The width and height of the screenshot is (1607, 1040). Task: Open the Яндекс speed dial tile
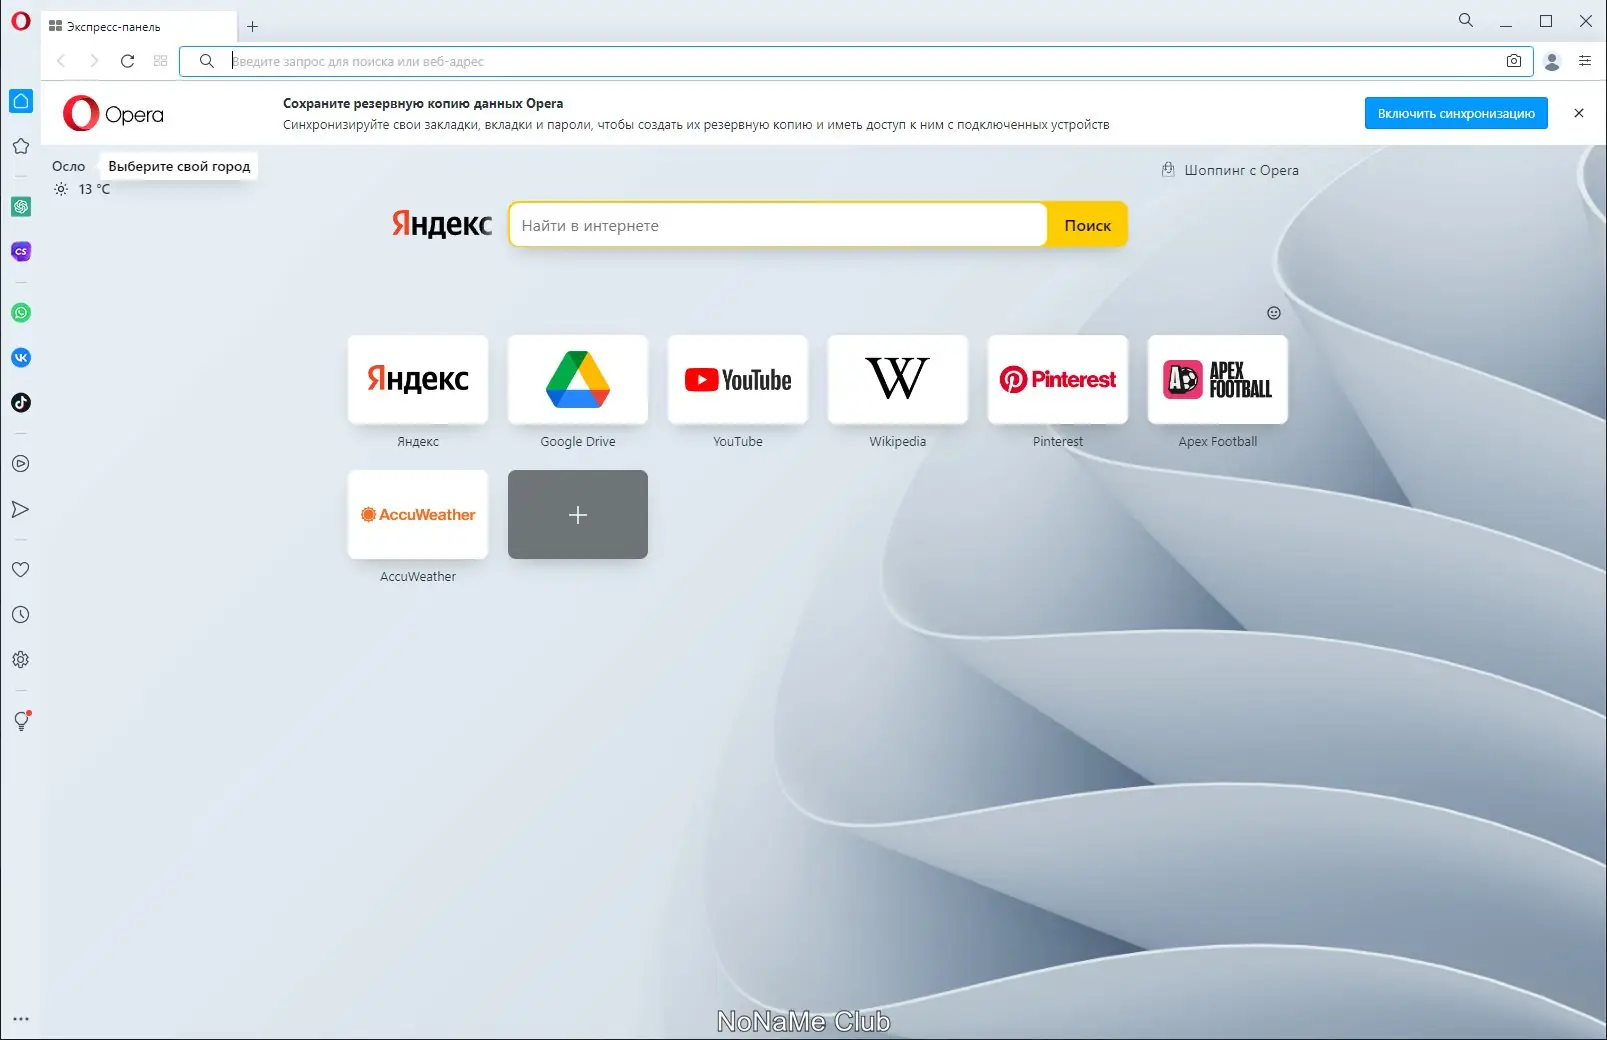418,379
